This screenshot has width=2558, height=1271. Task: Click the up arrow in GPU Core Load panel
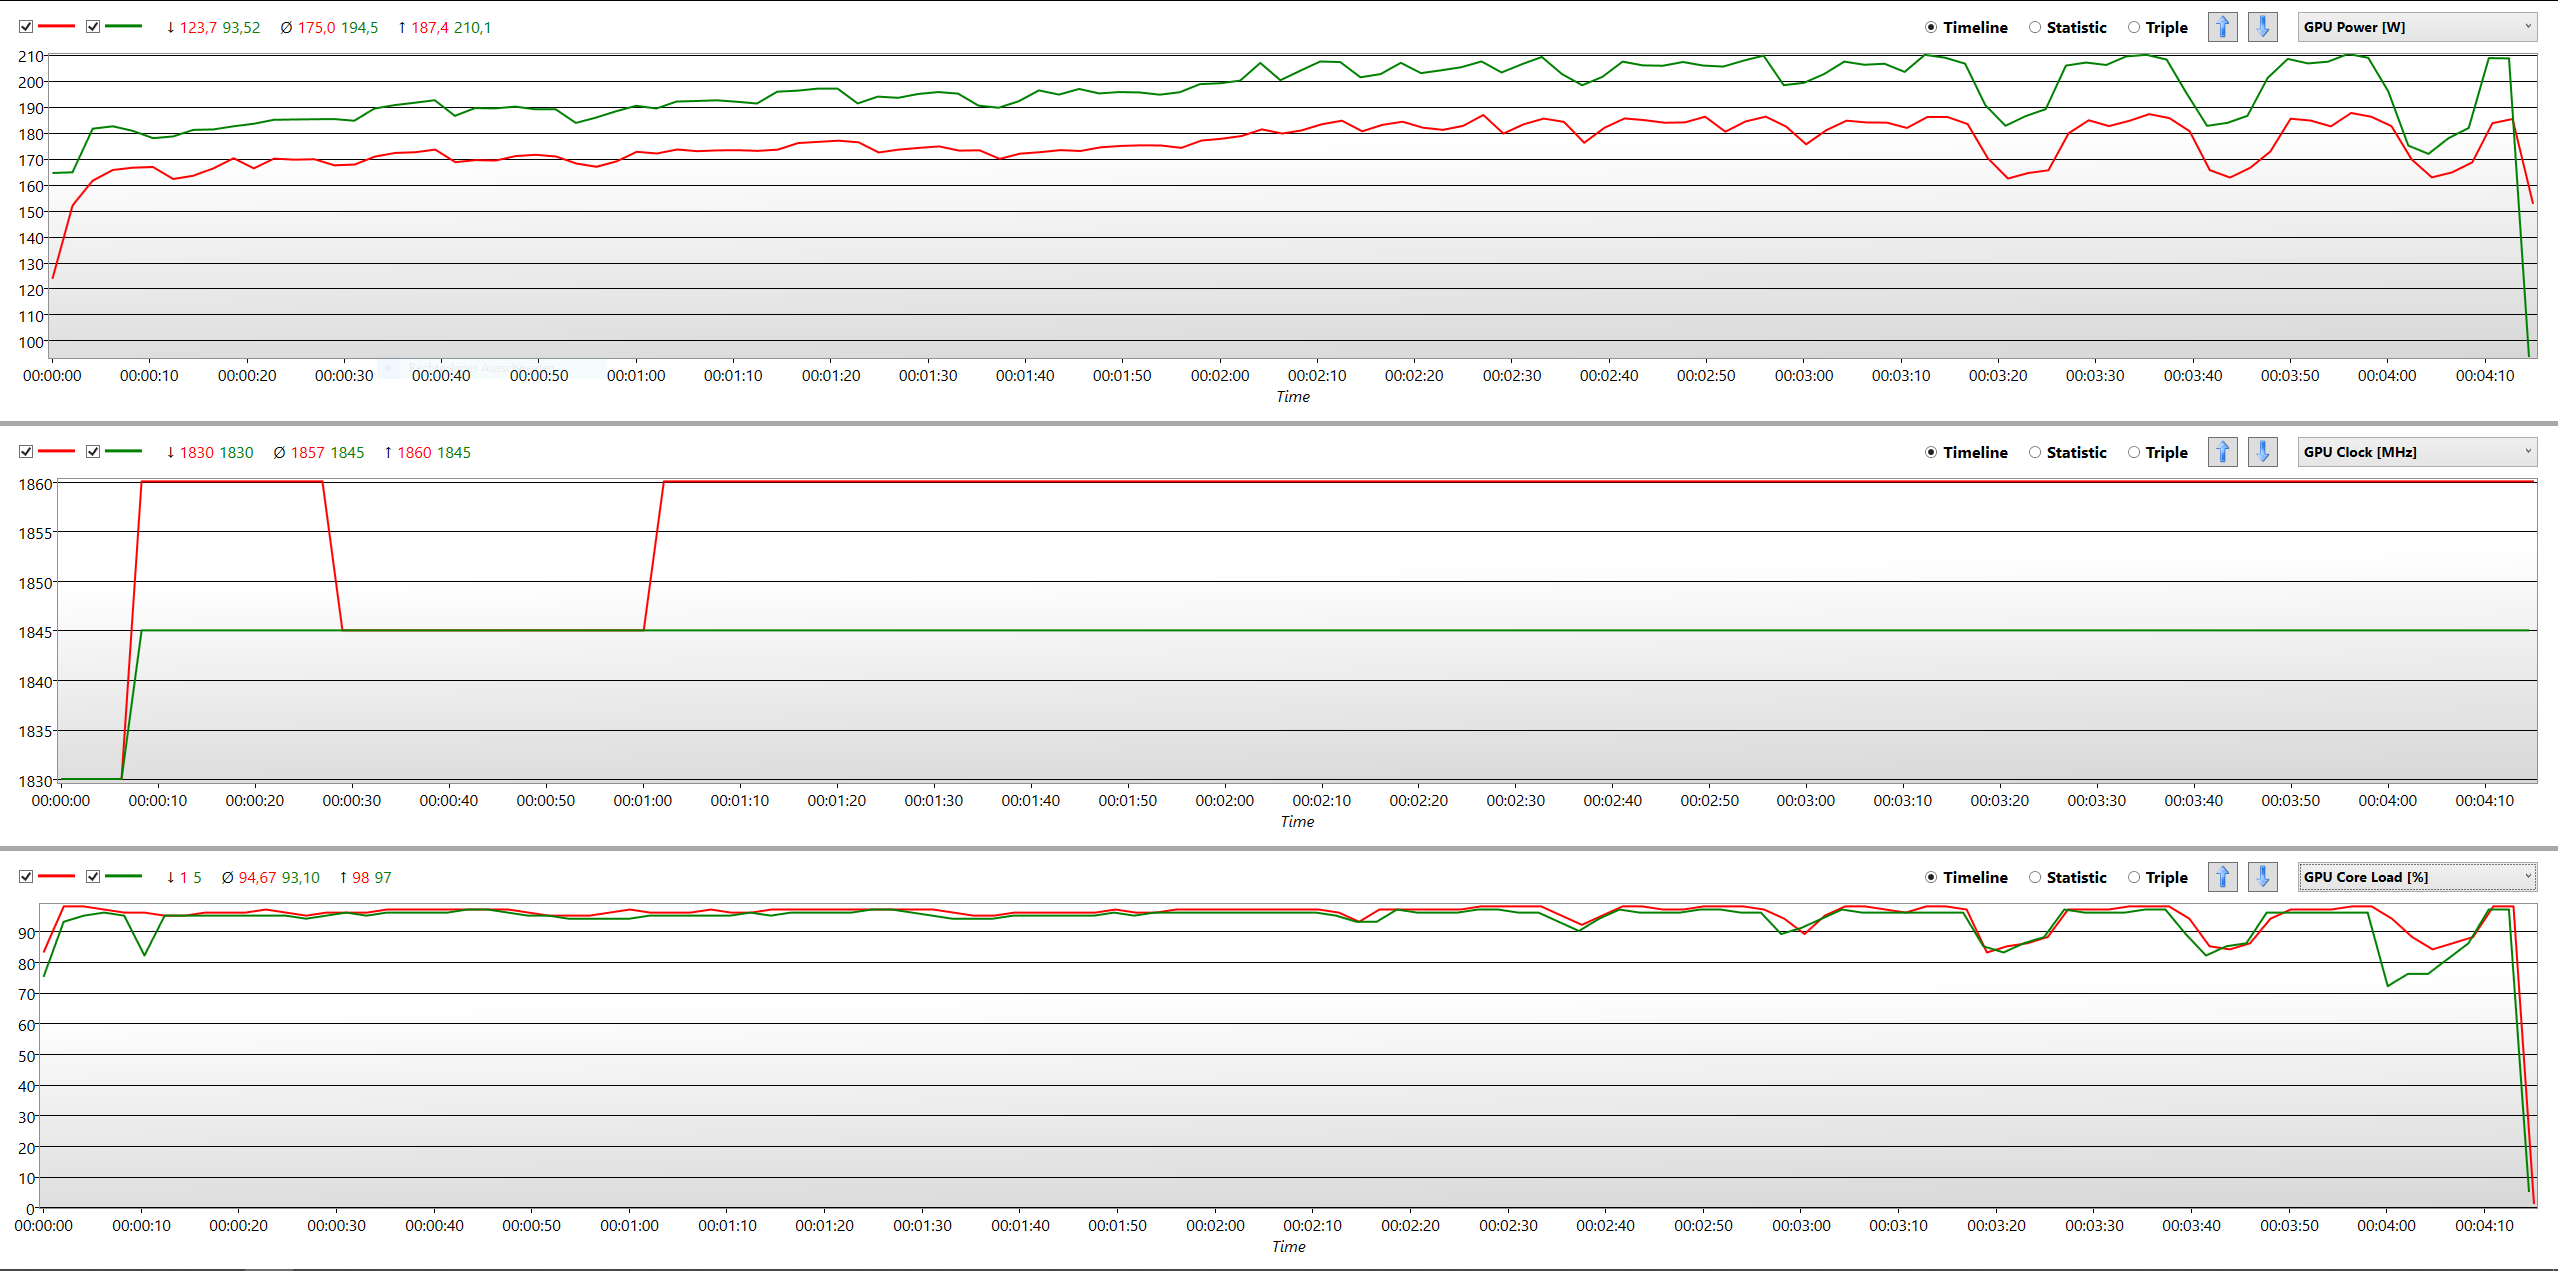2222,877
